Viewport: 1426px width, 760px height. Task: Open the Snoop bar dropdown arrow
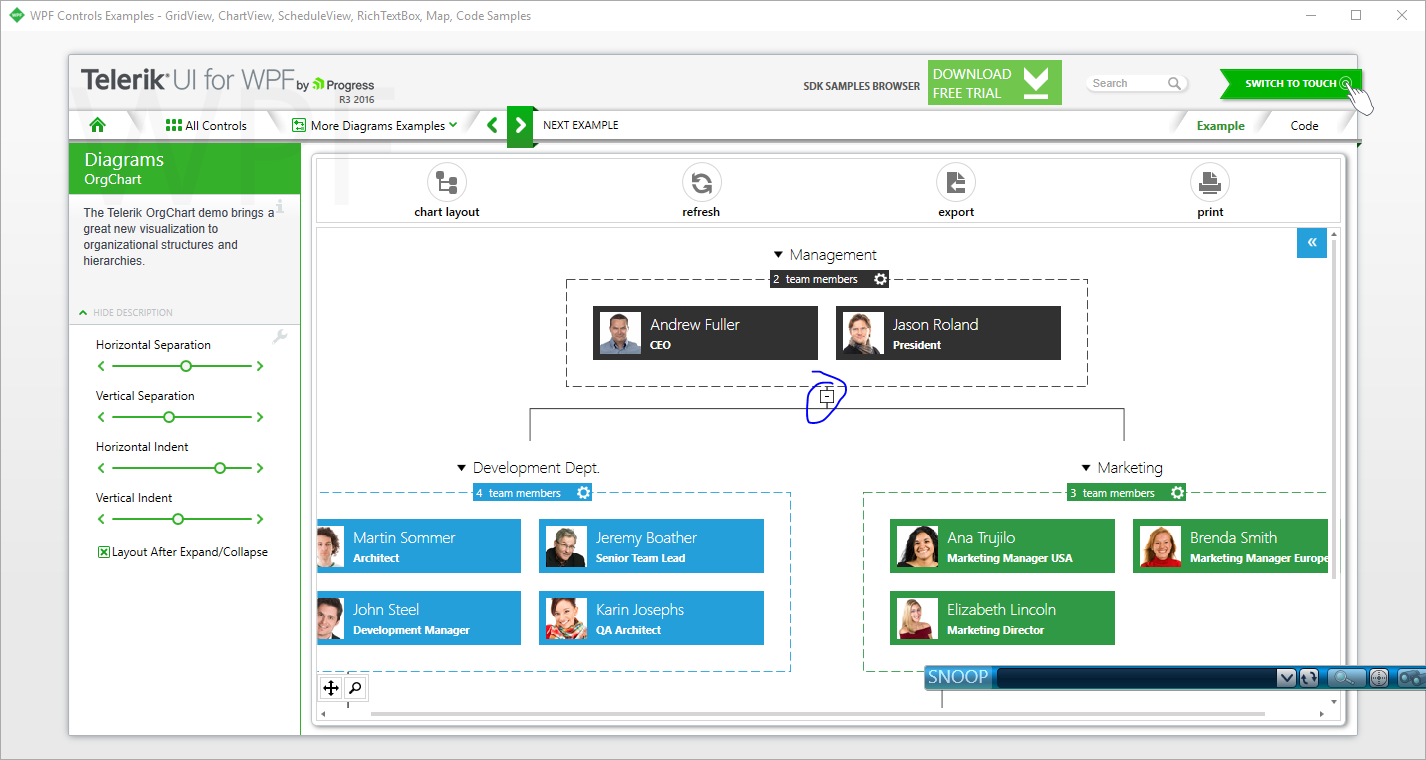(x=1287, y=678)
